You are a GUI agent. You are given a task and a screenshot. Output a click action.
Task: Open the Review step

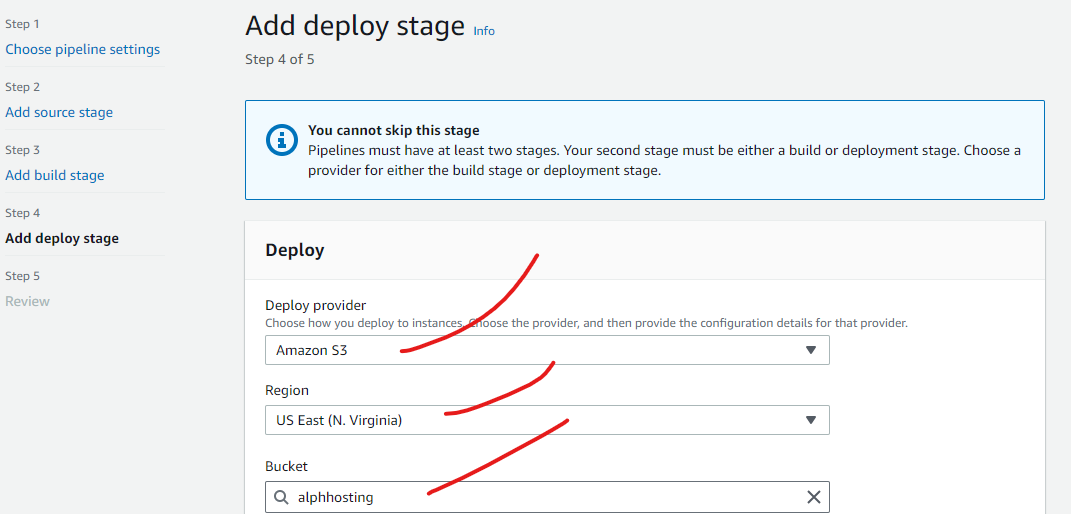click(27, 301)
